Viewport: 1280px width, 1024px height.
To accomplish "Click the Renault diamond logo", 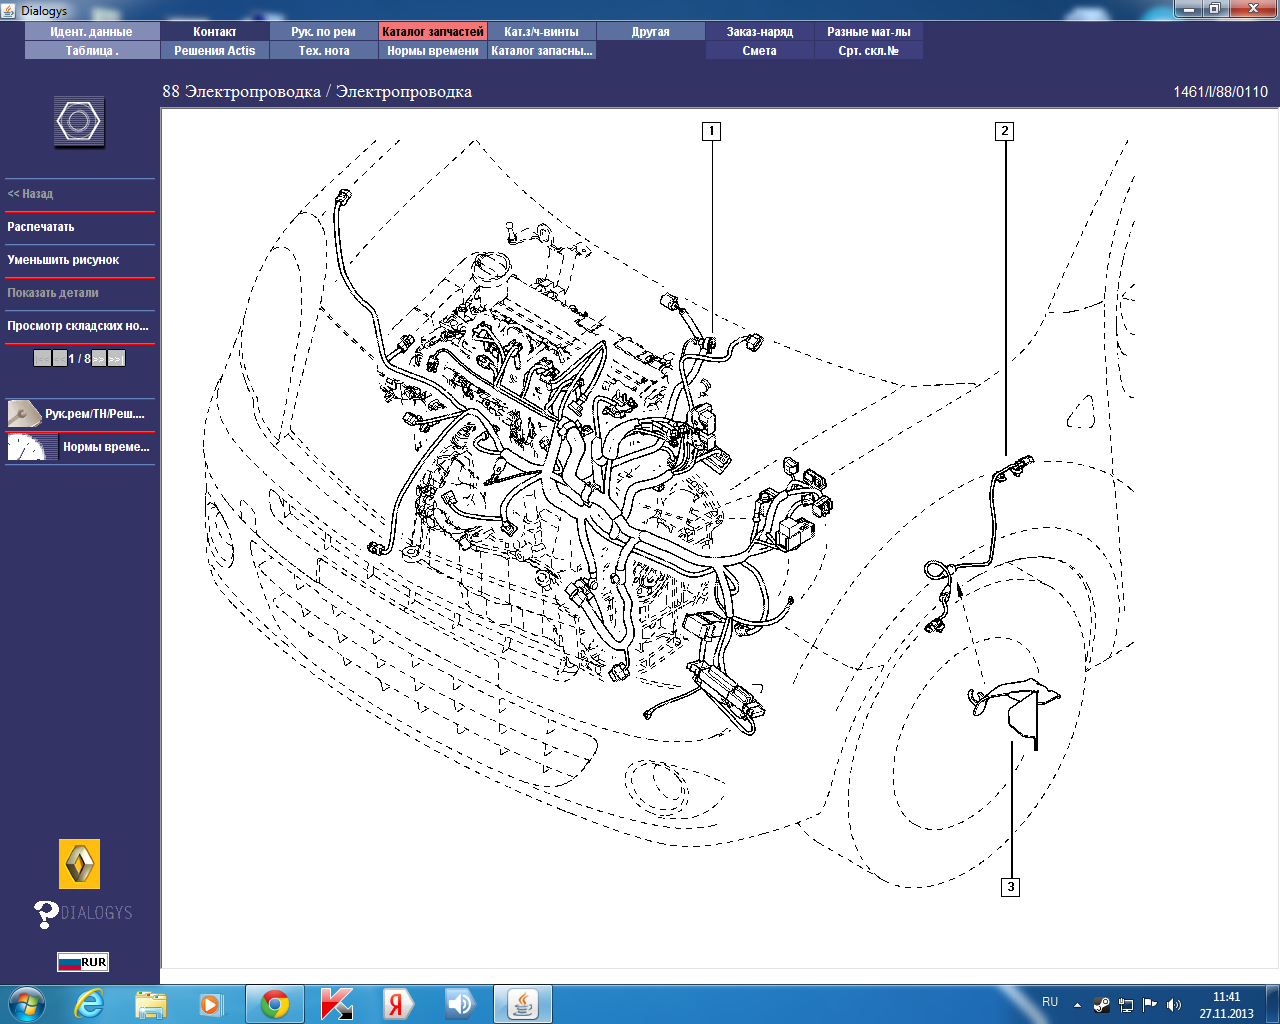I will click(79, 864).
